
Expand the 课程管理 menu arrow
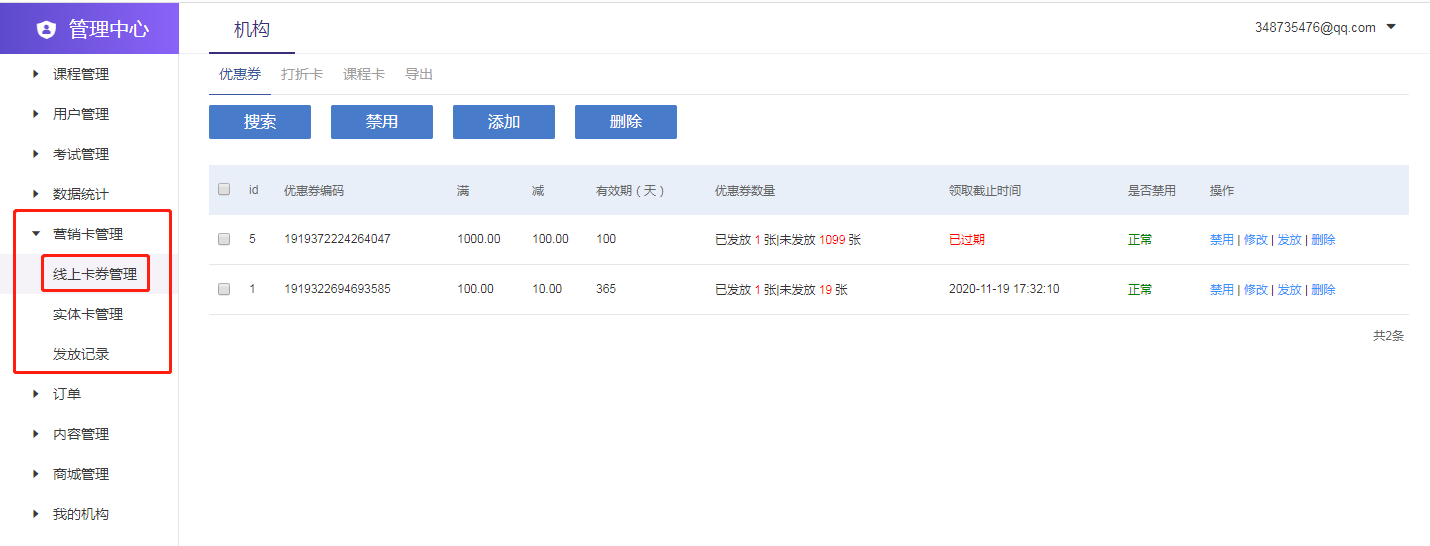tap(36, 74)
